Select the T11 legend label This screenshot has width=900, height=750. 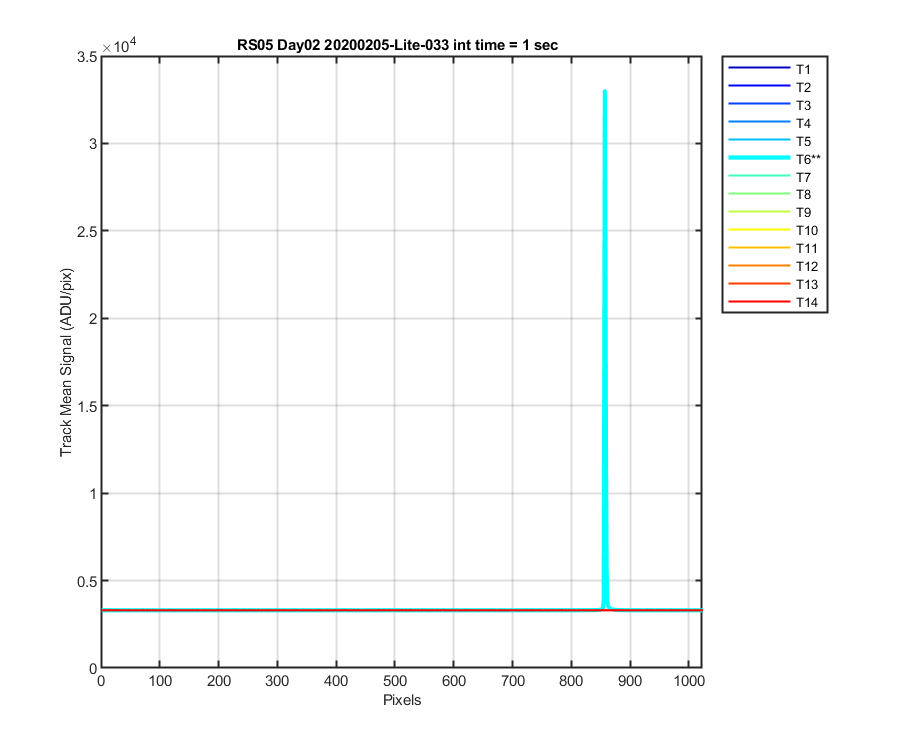click(806, 248)
